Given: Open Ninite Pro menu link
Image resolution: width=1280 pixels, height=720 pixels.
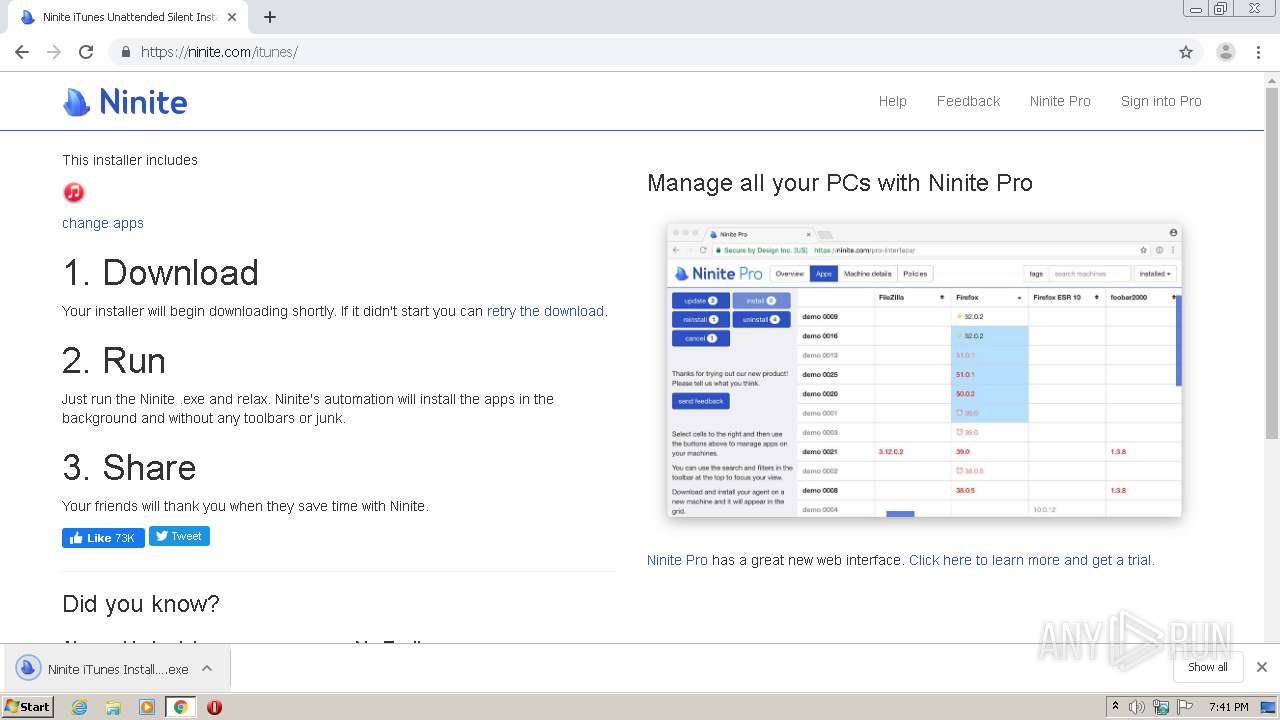Looking at the screenshot, I should point(1060,101).
